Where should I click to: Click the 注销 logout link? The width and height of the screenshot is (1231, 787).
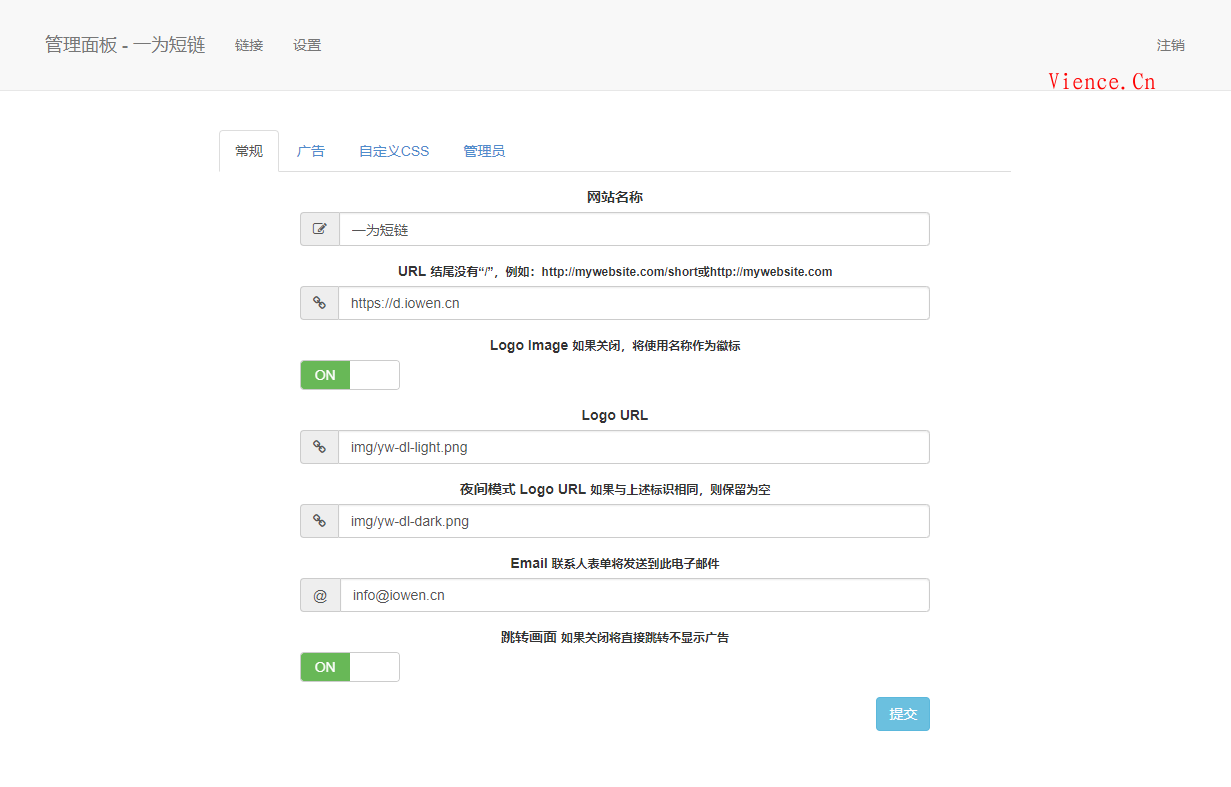(1170, 45)
